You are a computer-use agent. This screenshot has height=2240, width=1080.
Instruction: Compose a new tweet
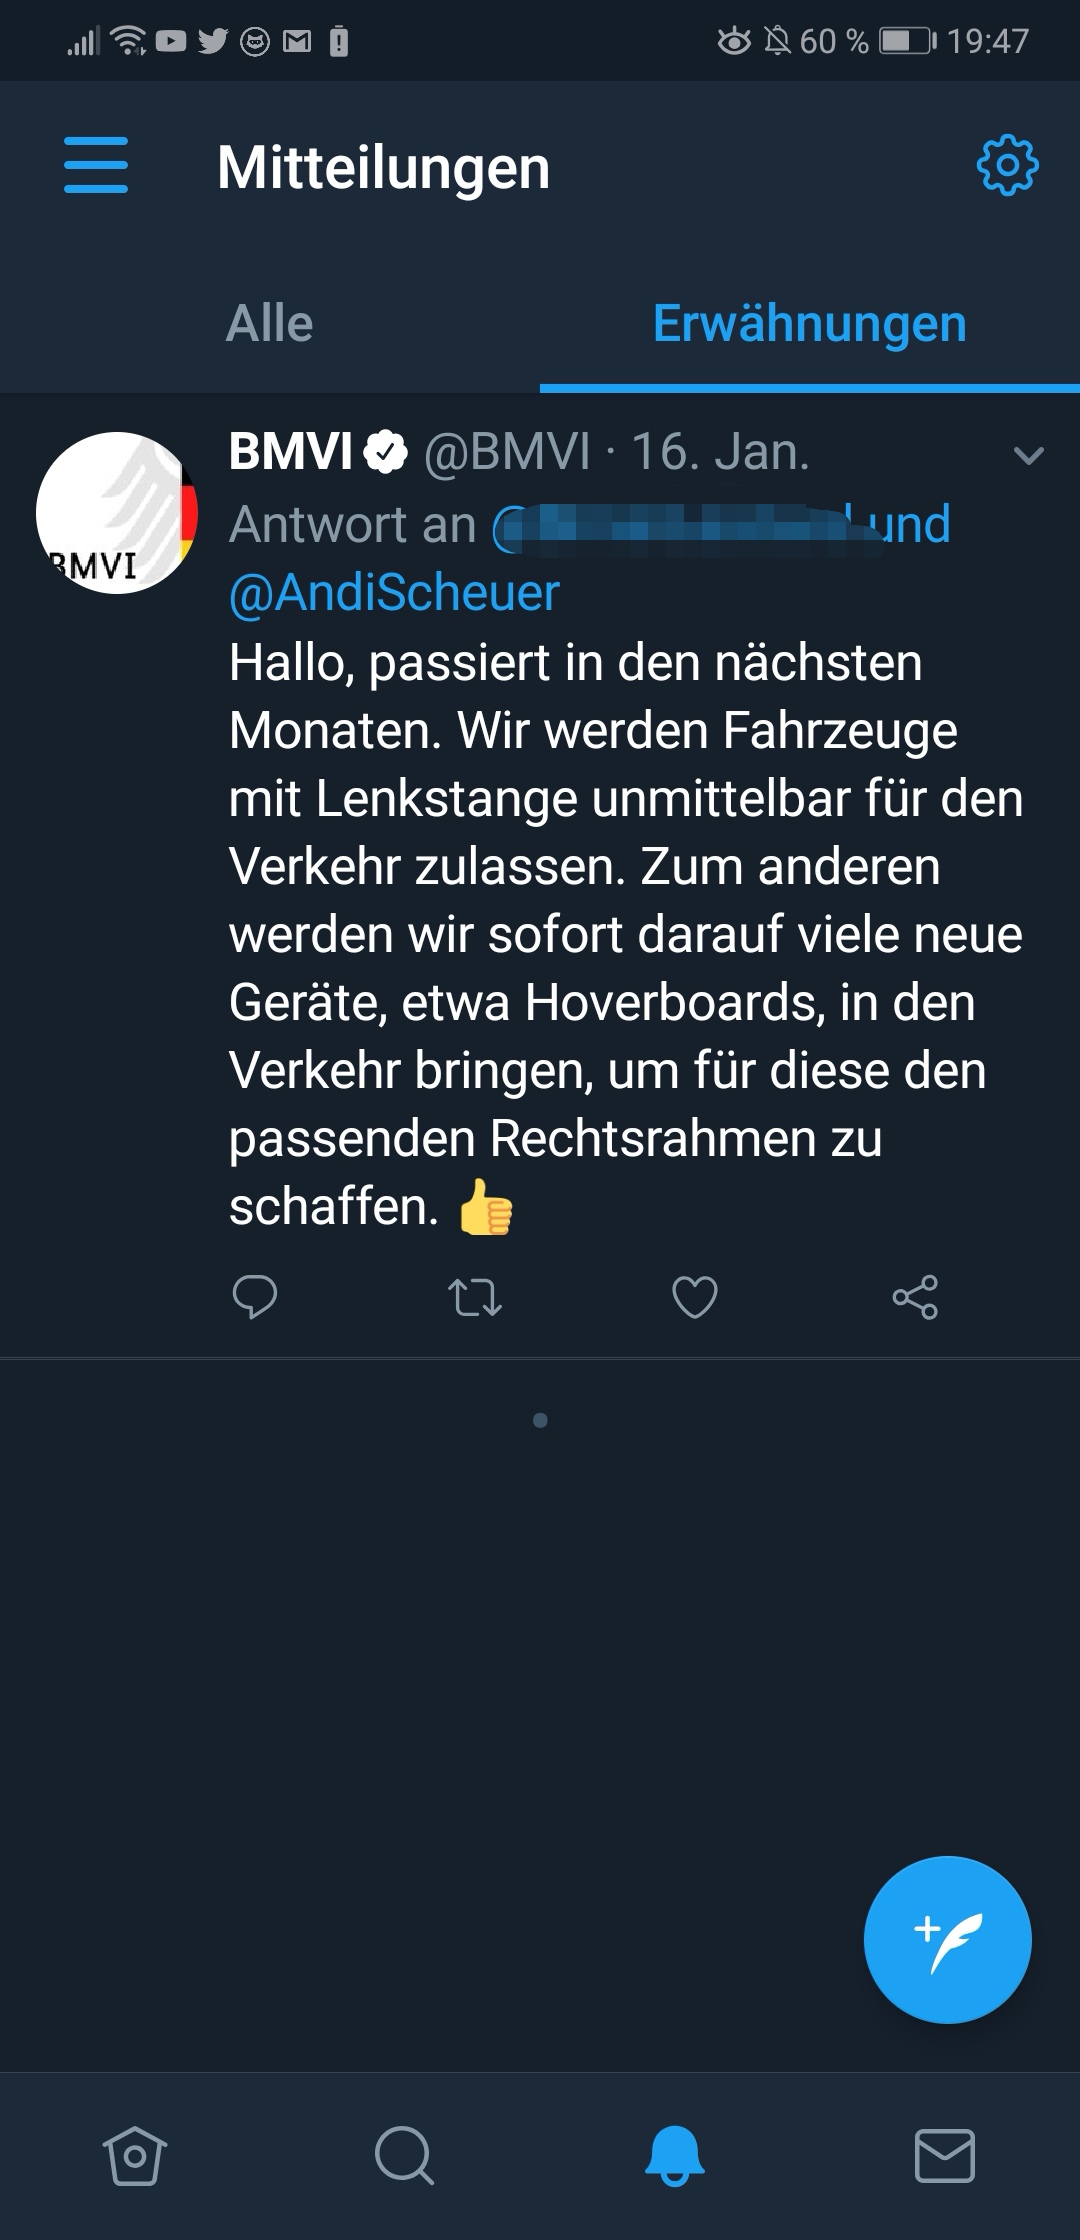point(947,1940)
